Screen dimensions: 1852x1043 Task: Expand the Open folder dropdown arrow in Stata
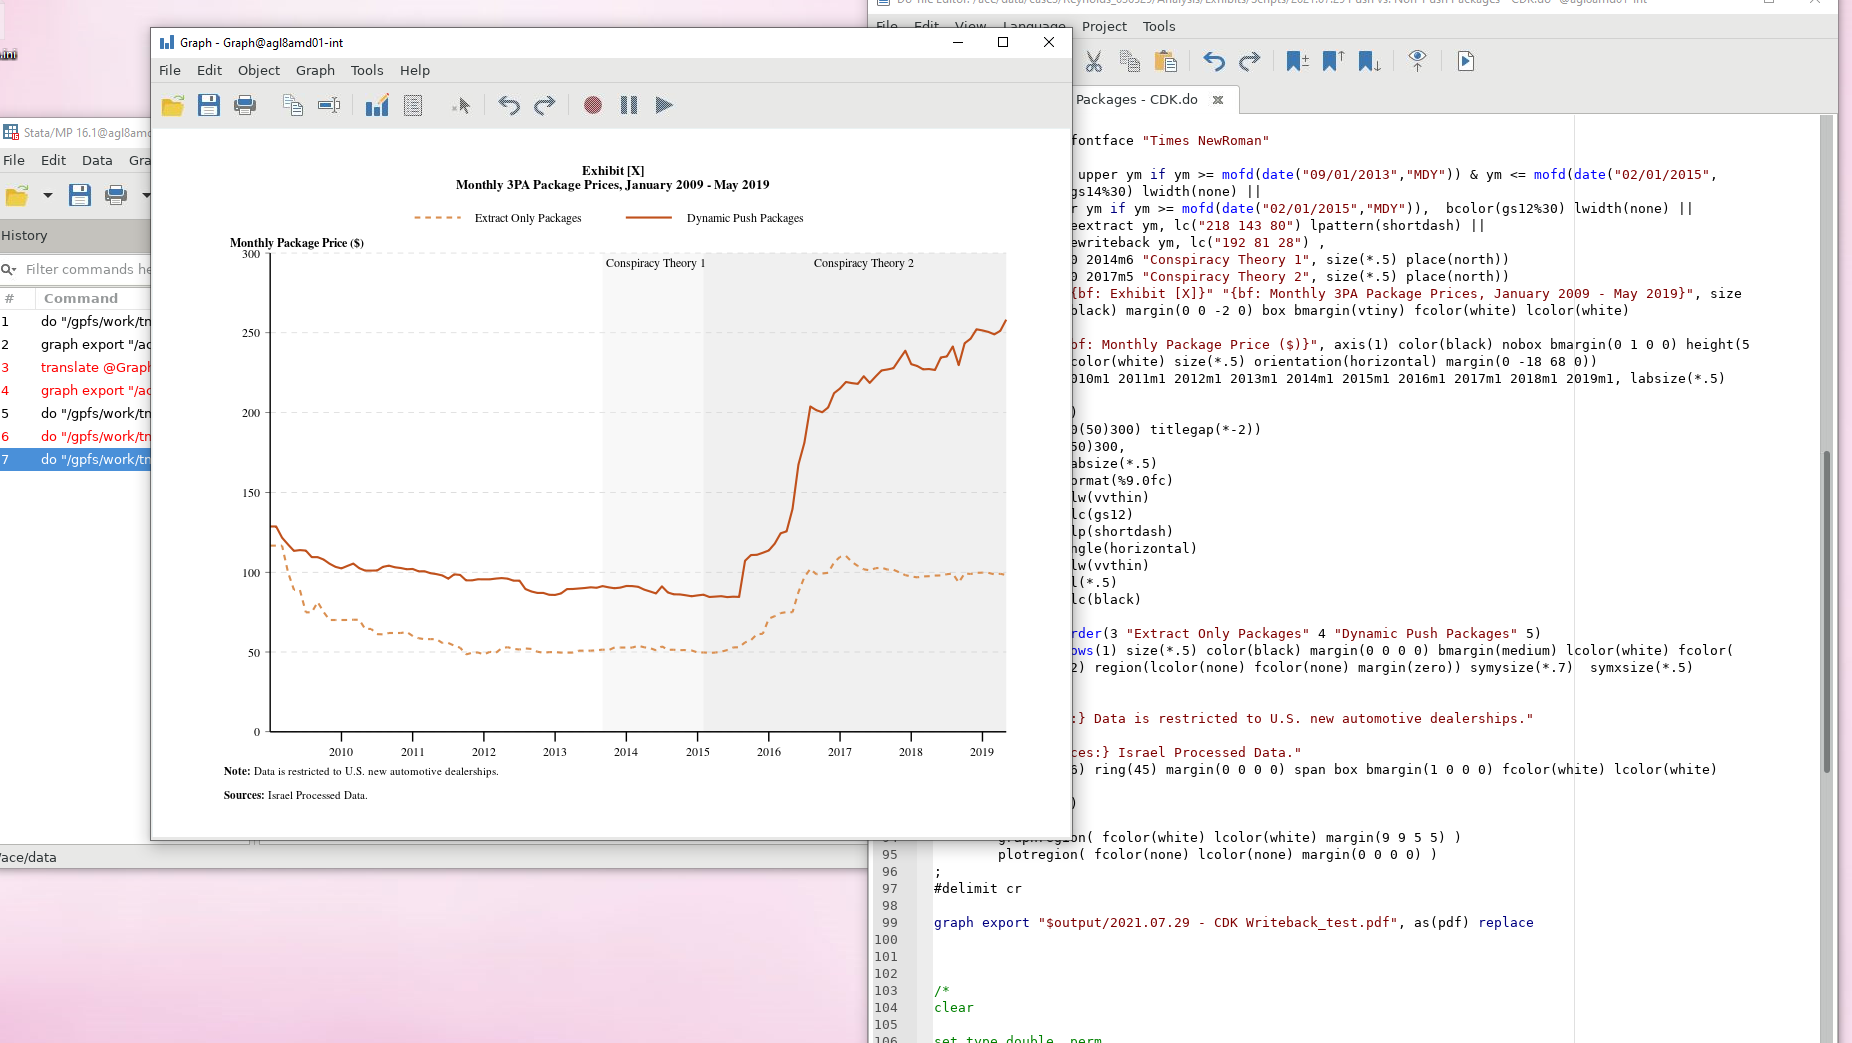coord(47,196)
